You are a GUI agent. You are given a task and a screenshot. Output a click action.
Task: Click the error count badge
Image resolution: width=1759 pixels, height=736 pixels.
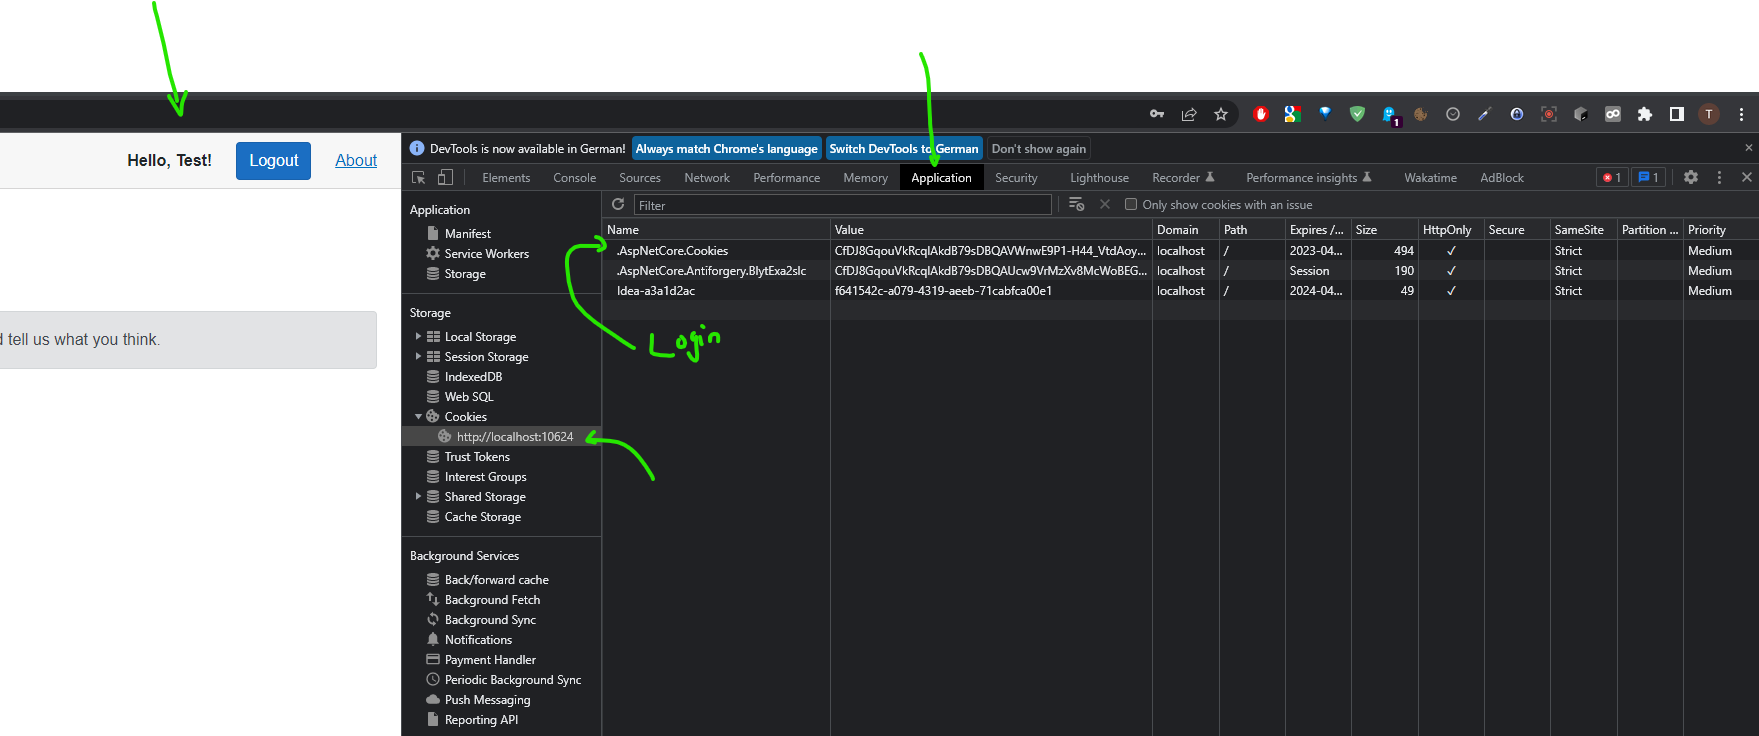1612,177
